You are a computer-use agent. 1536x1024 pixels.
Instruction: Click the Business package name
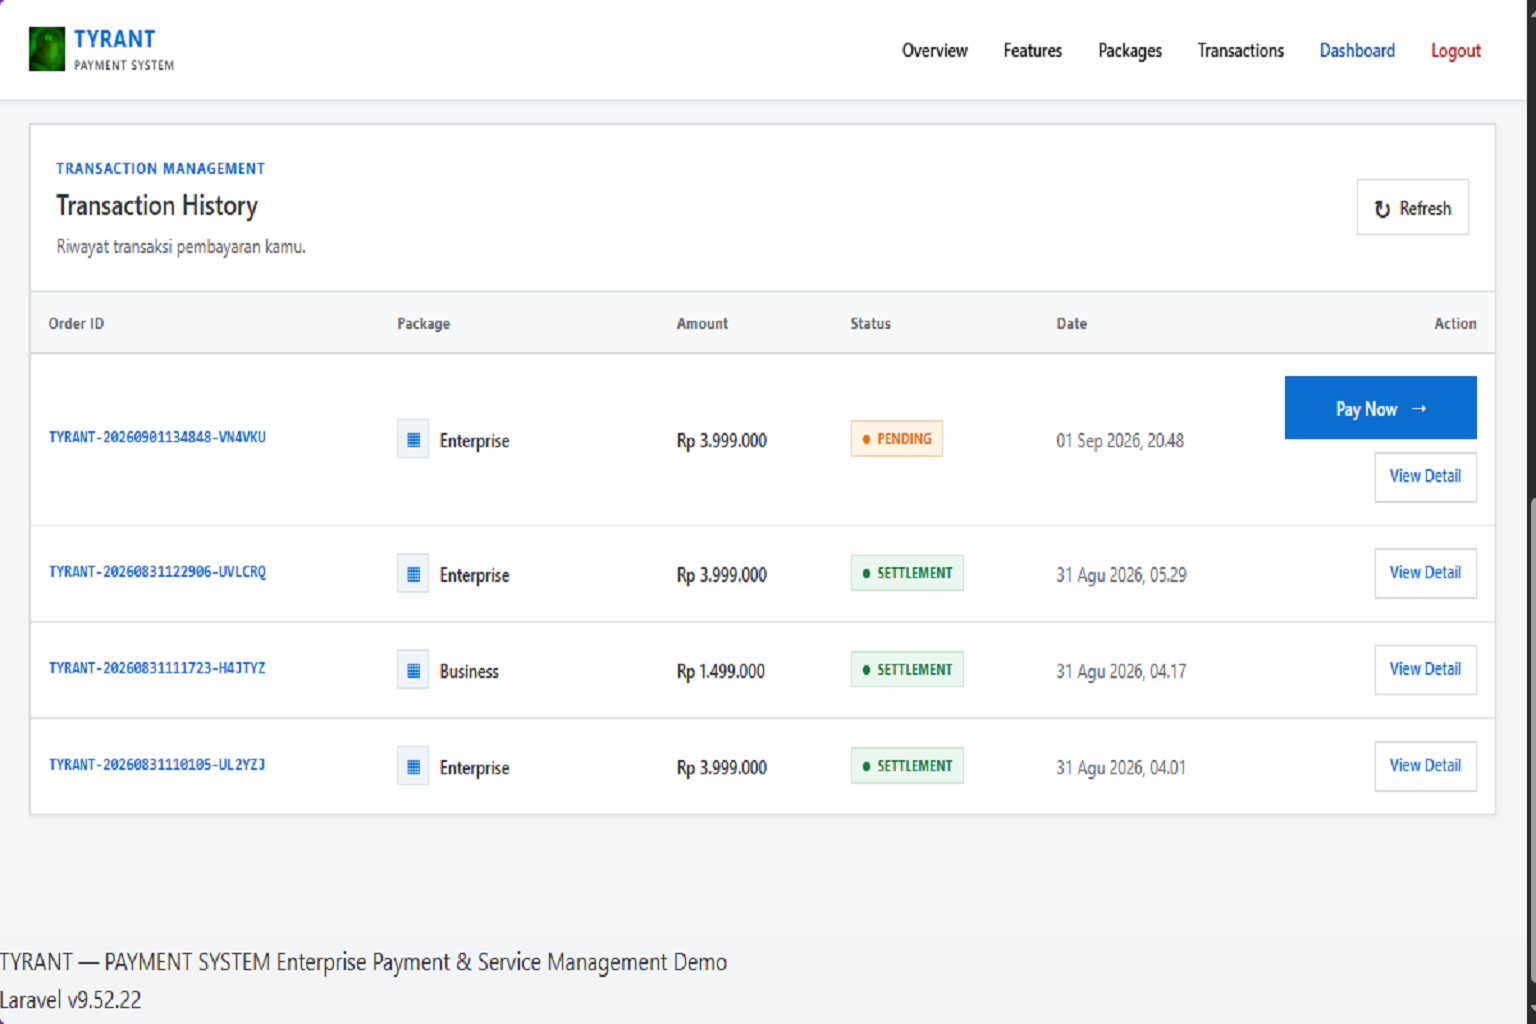click(x=469, y=671)
